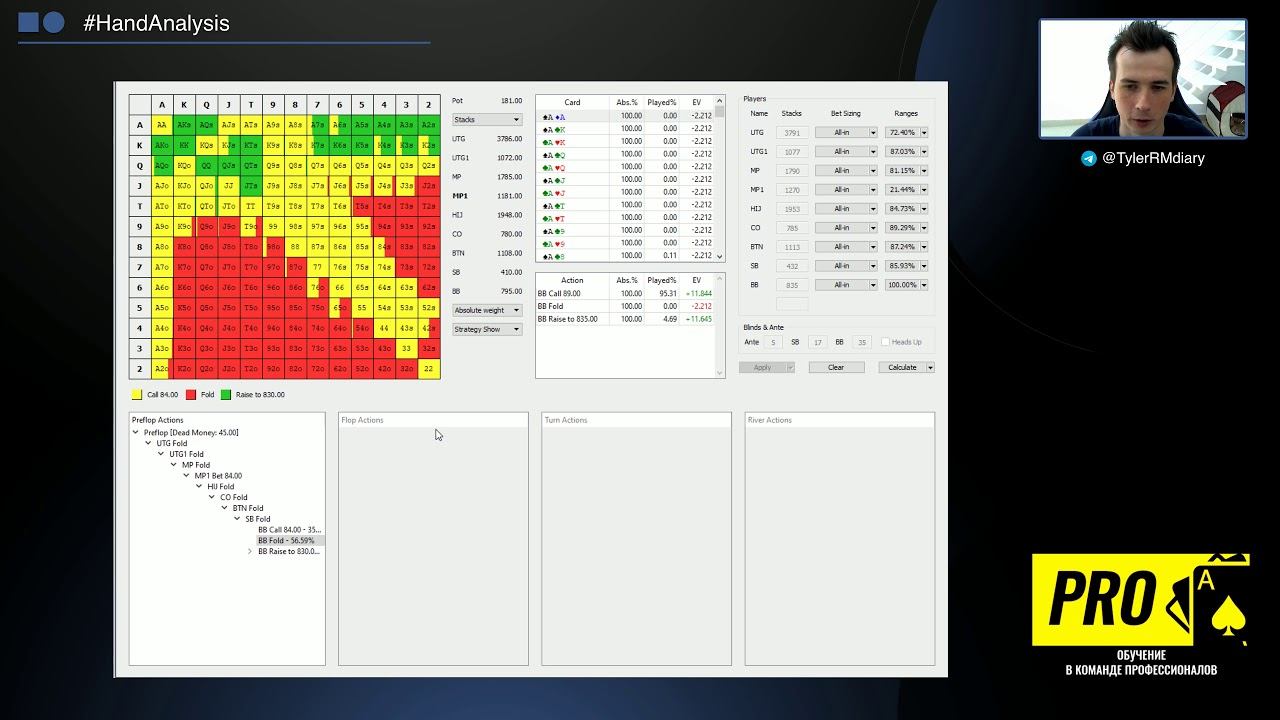Select the BB Call 89.00 action row

[626, 294]
